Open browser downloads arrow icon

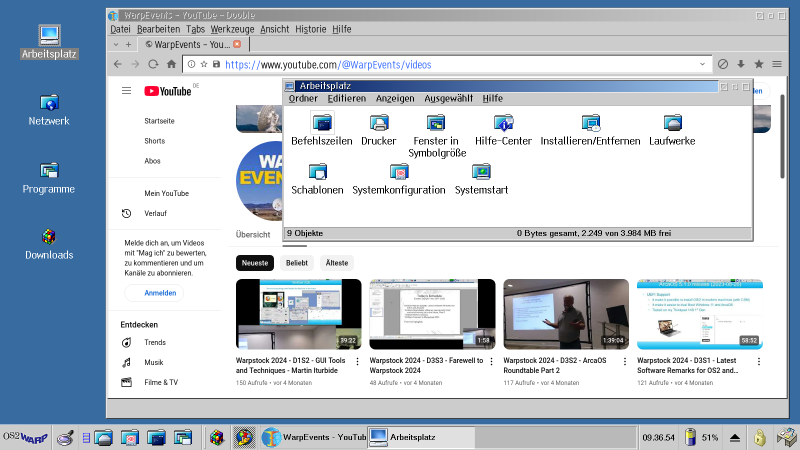(741, 64)
